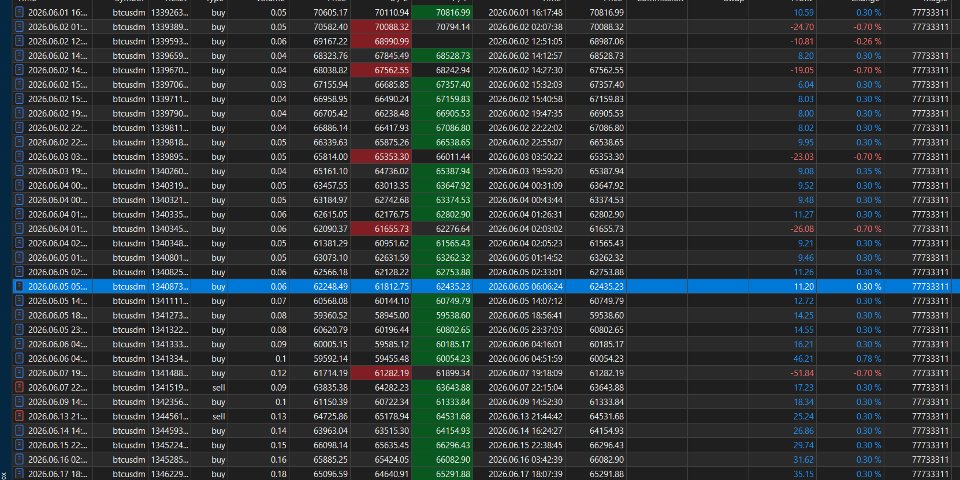Click the green take profit cell 68528.73
The height and width of the screenshot is (480, 960).
coord(443,56)
